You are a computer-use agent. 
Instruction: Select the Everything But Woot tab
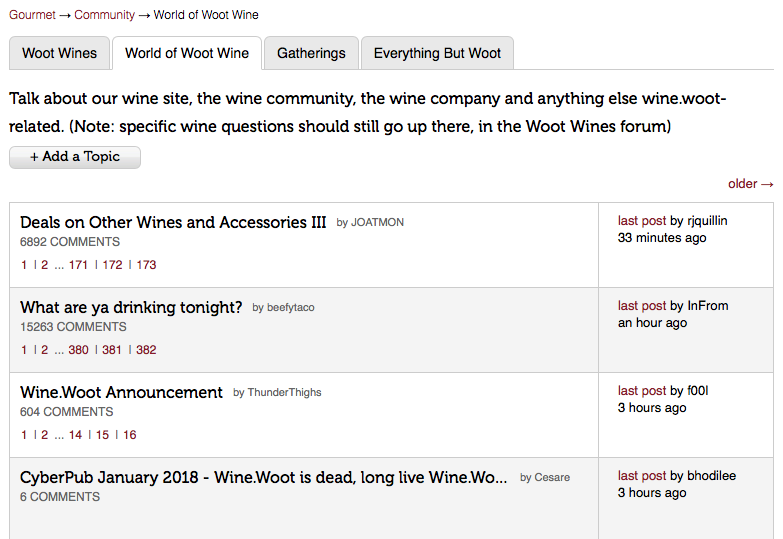tap(437, 53)
